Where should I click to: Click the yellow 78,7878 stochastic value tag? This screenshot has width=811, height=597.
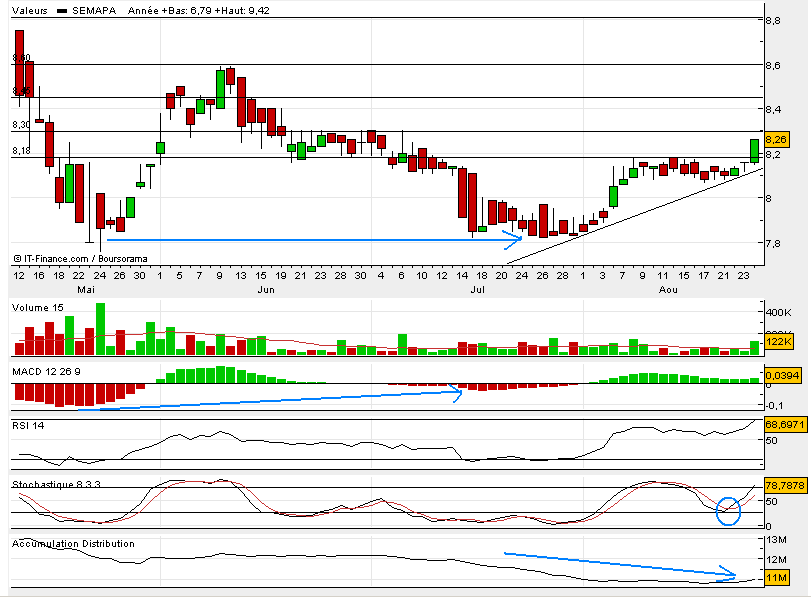[x=785, y=485]
